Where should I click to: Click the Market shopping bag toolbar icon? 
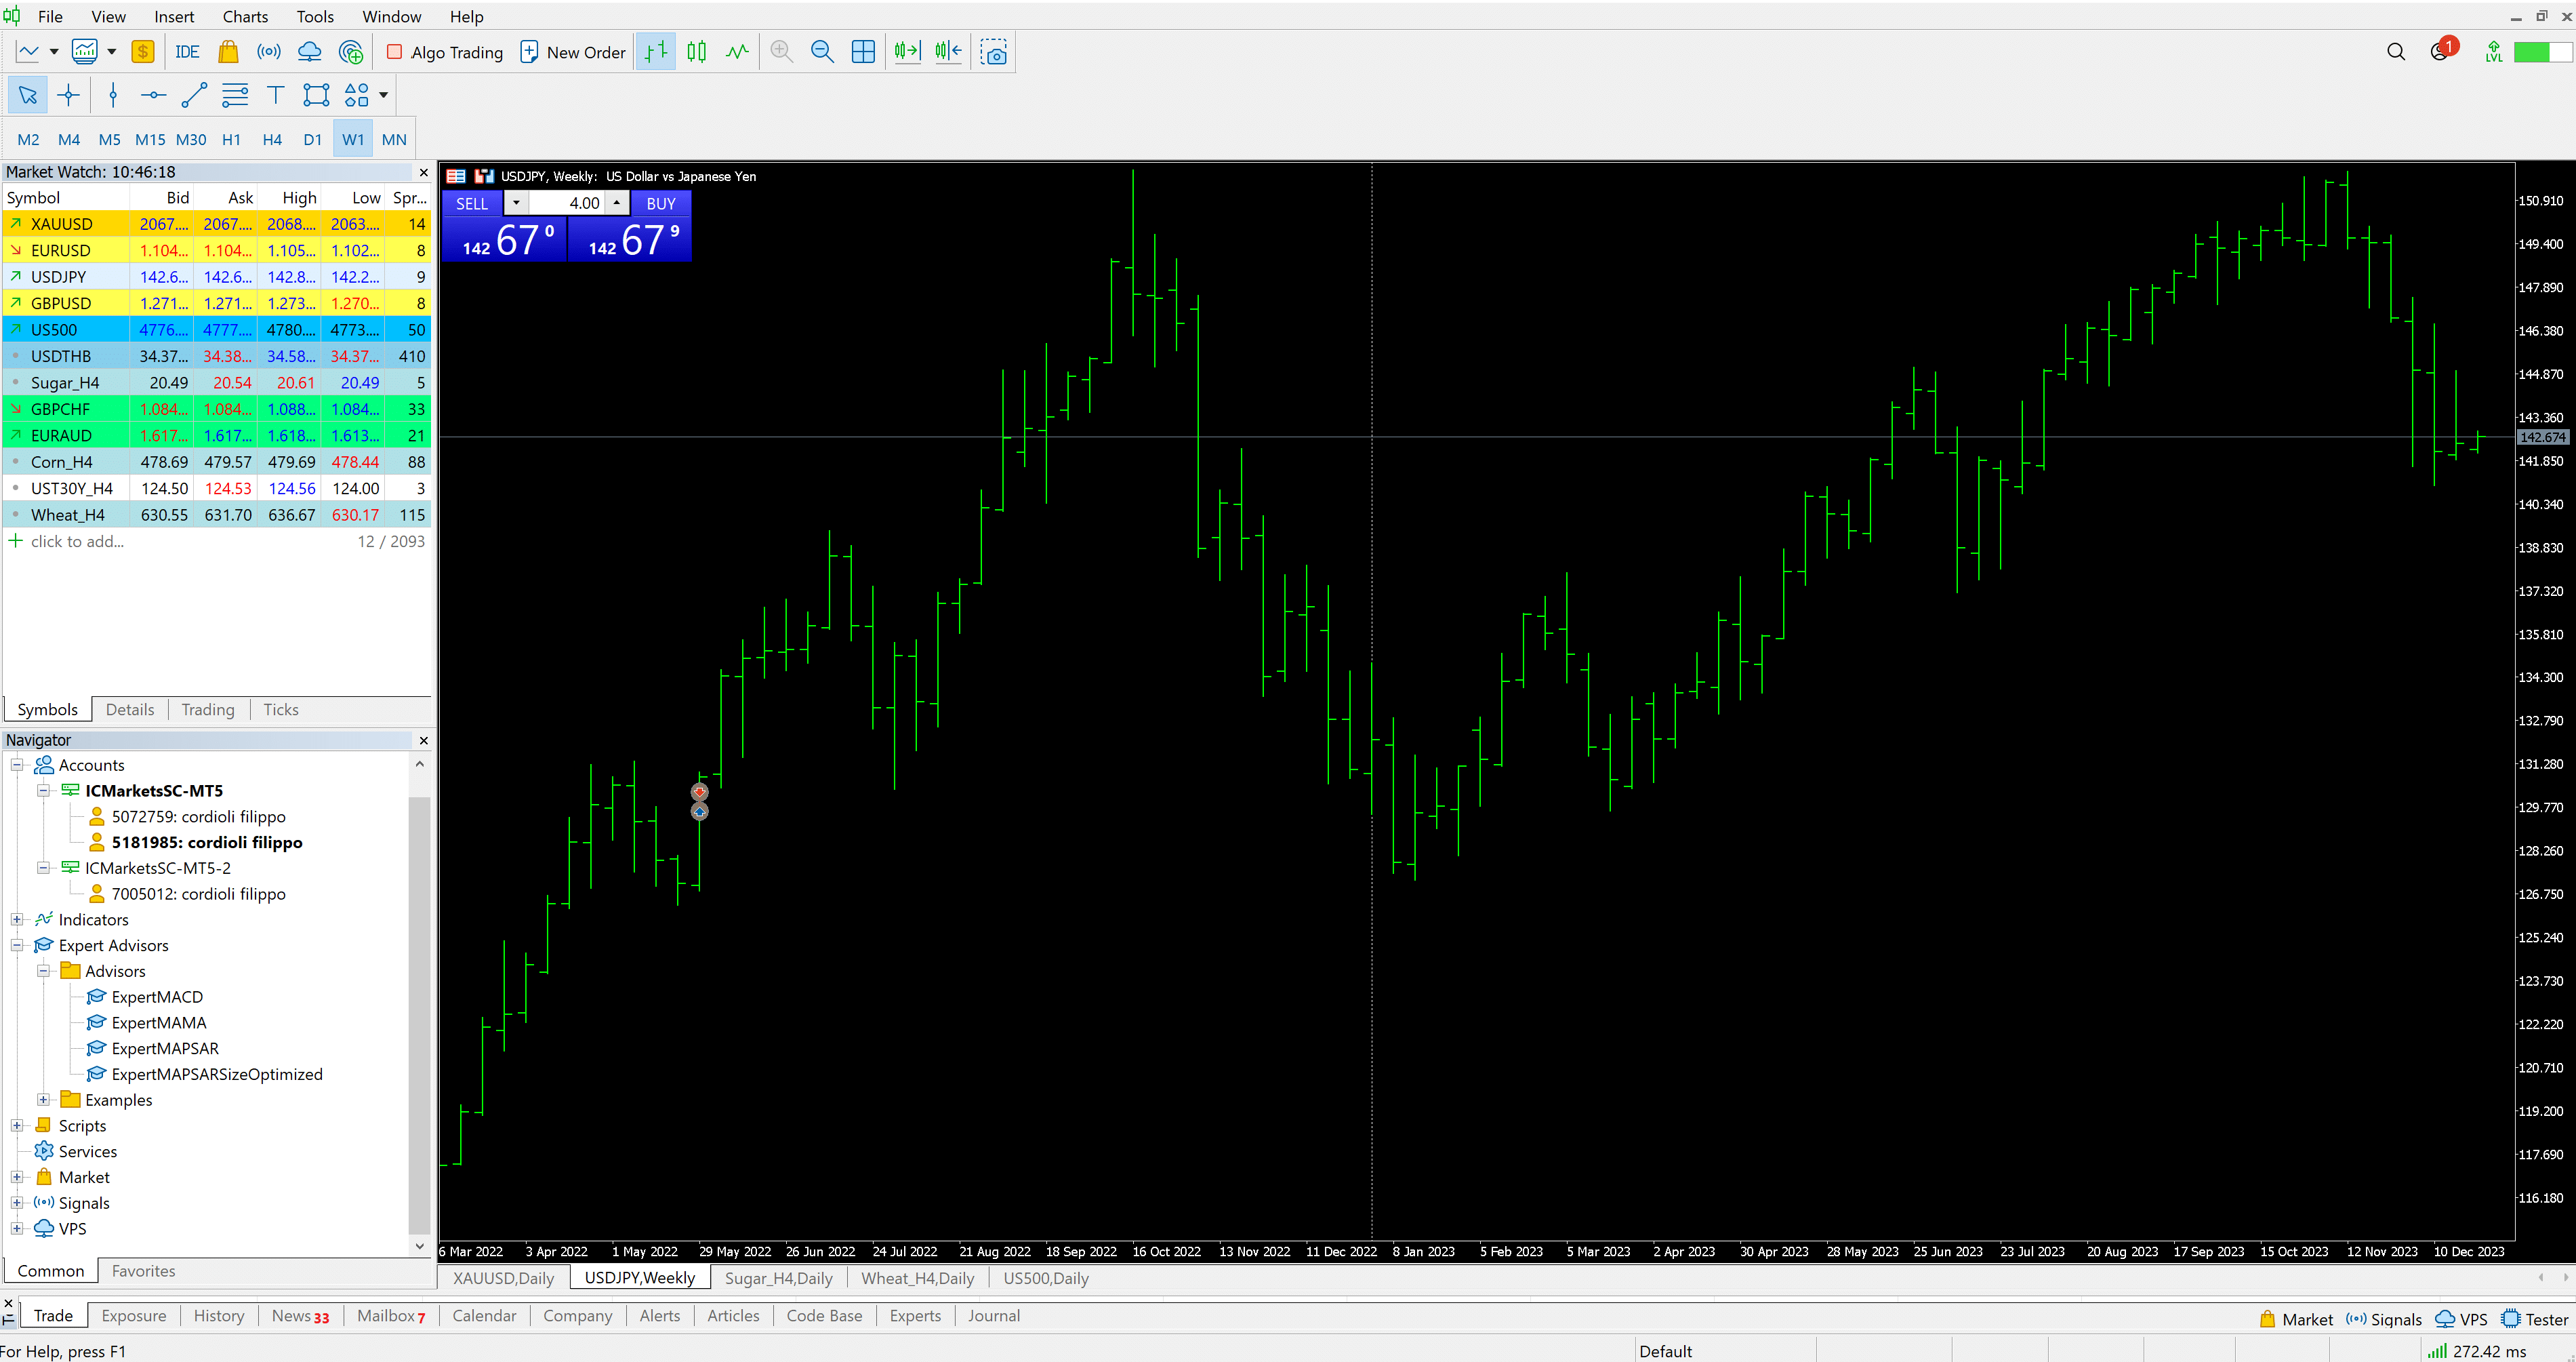coord(228,52)
